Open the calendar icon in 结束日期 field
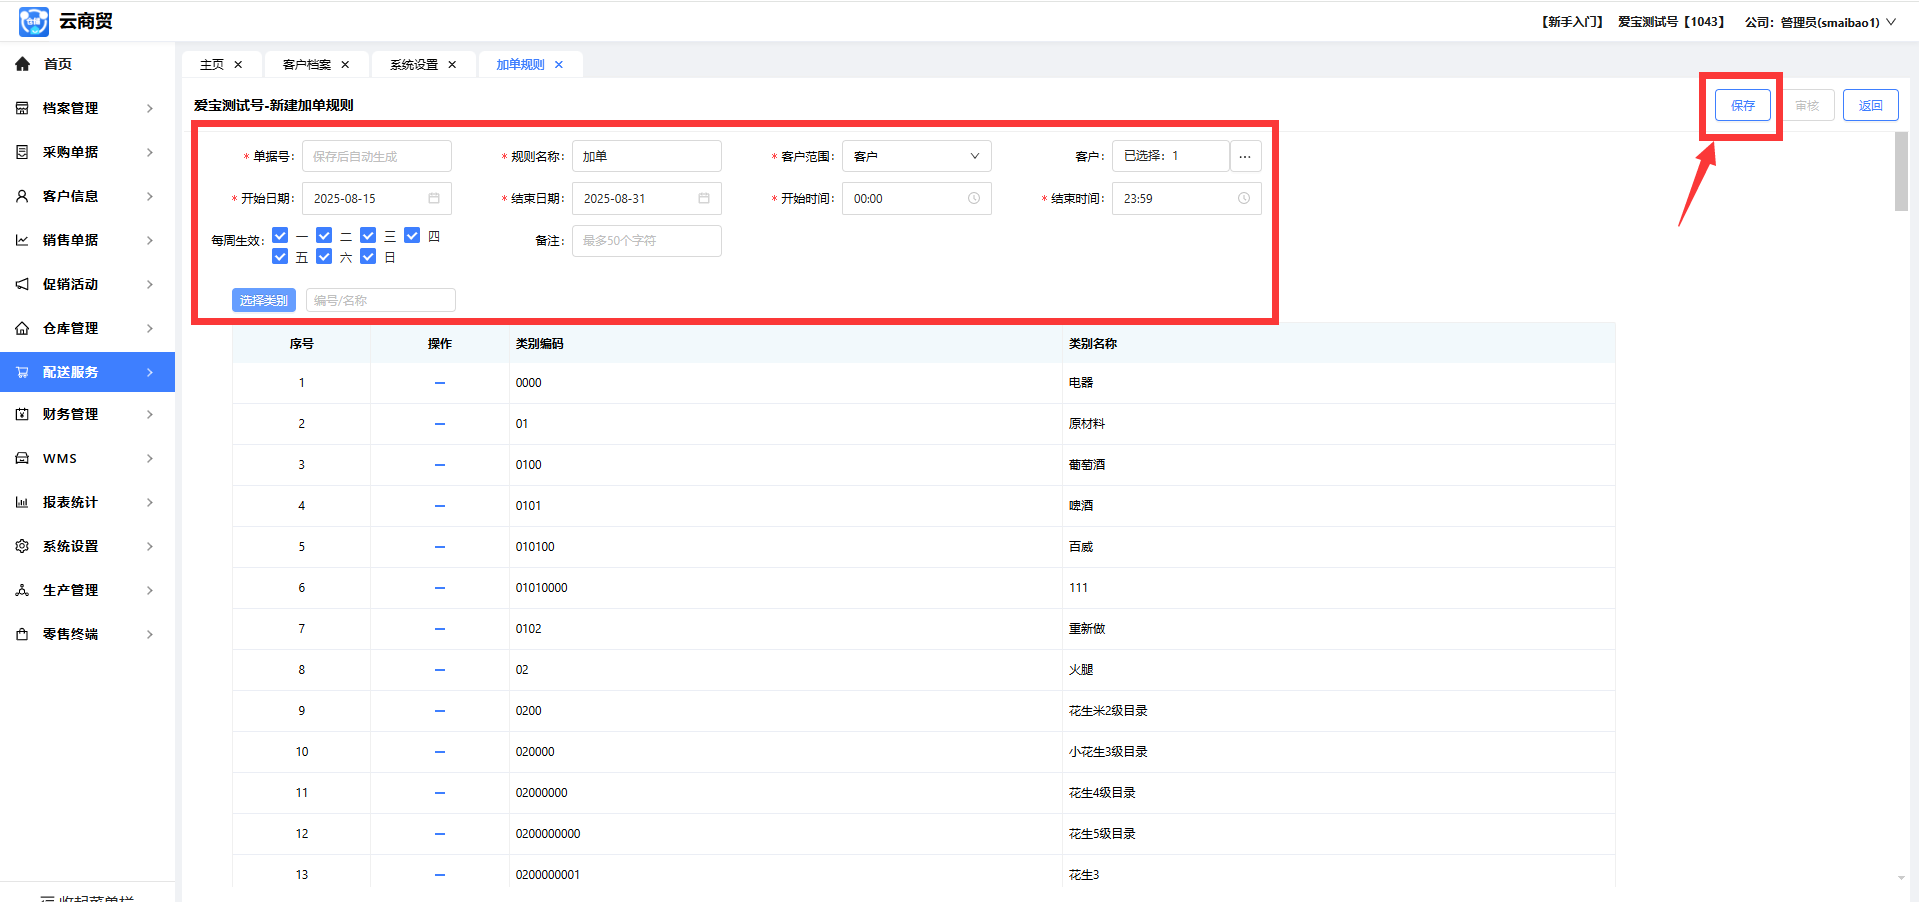This screenshot has height=902, width=1919. [704, 199]
